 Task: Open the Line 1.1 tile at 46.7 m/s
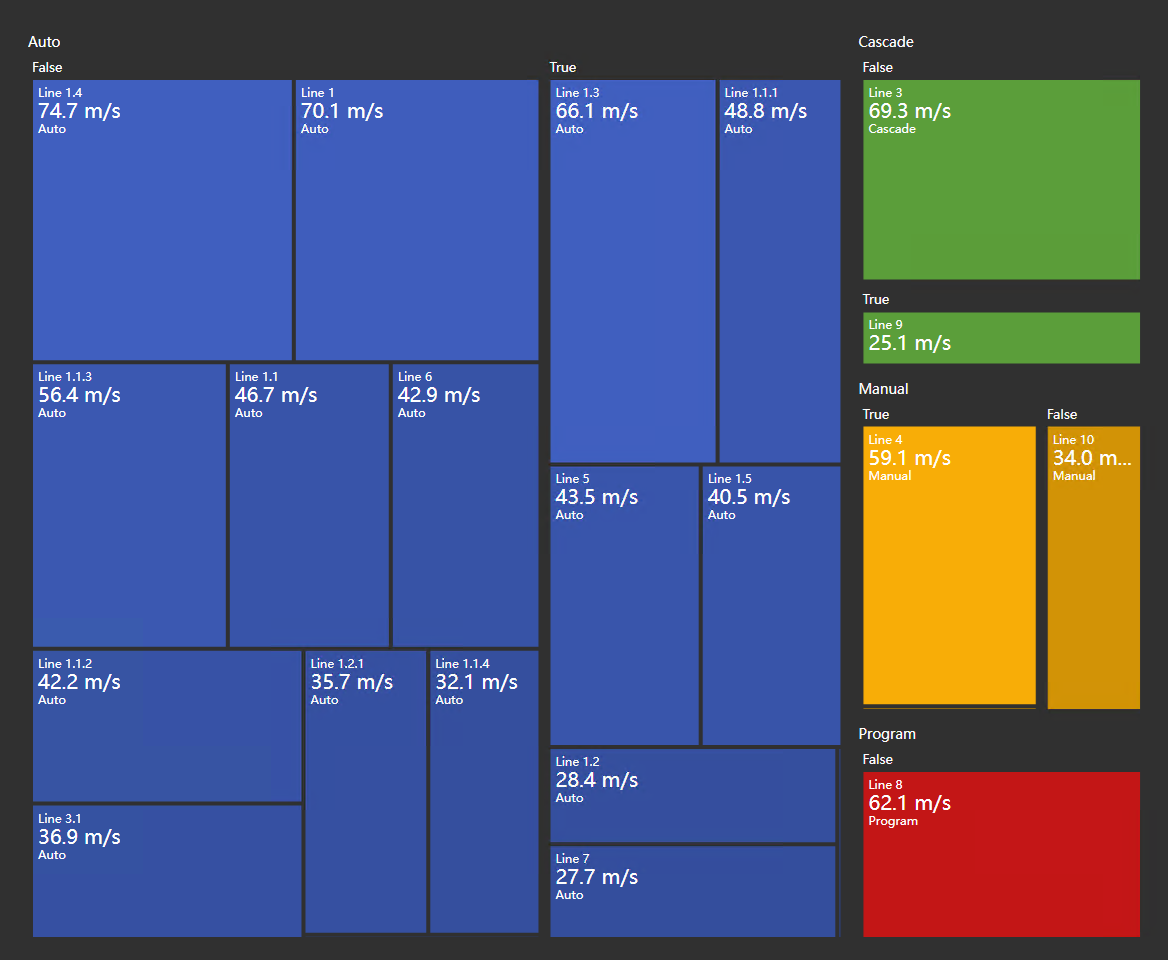pyautogui.click(x=309, y=506)
